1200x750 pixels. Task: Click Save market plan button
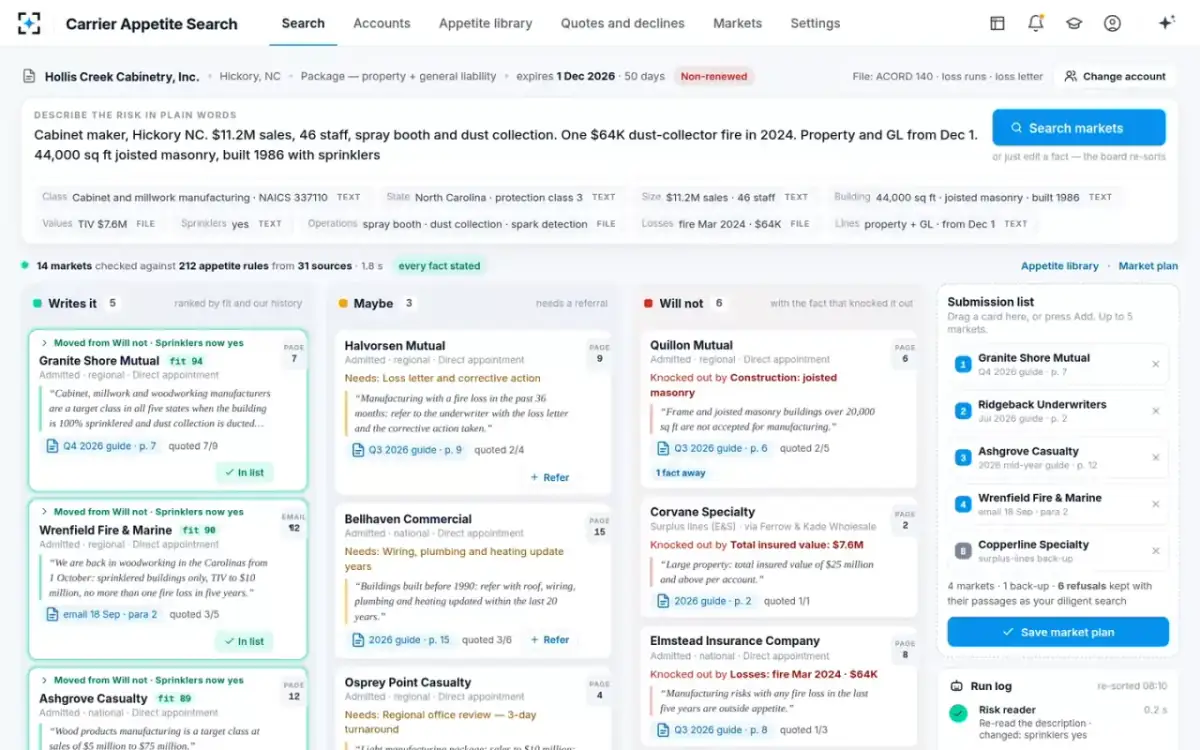[x=1058, y=632]
